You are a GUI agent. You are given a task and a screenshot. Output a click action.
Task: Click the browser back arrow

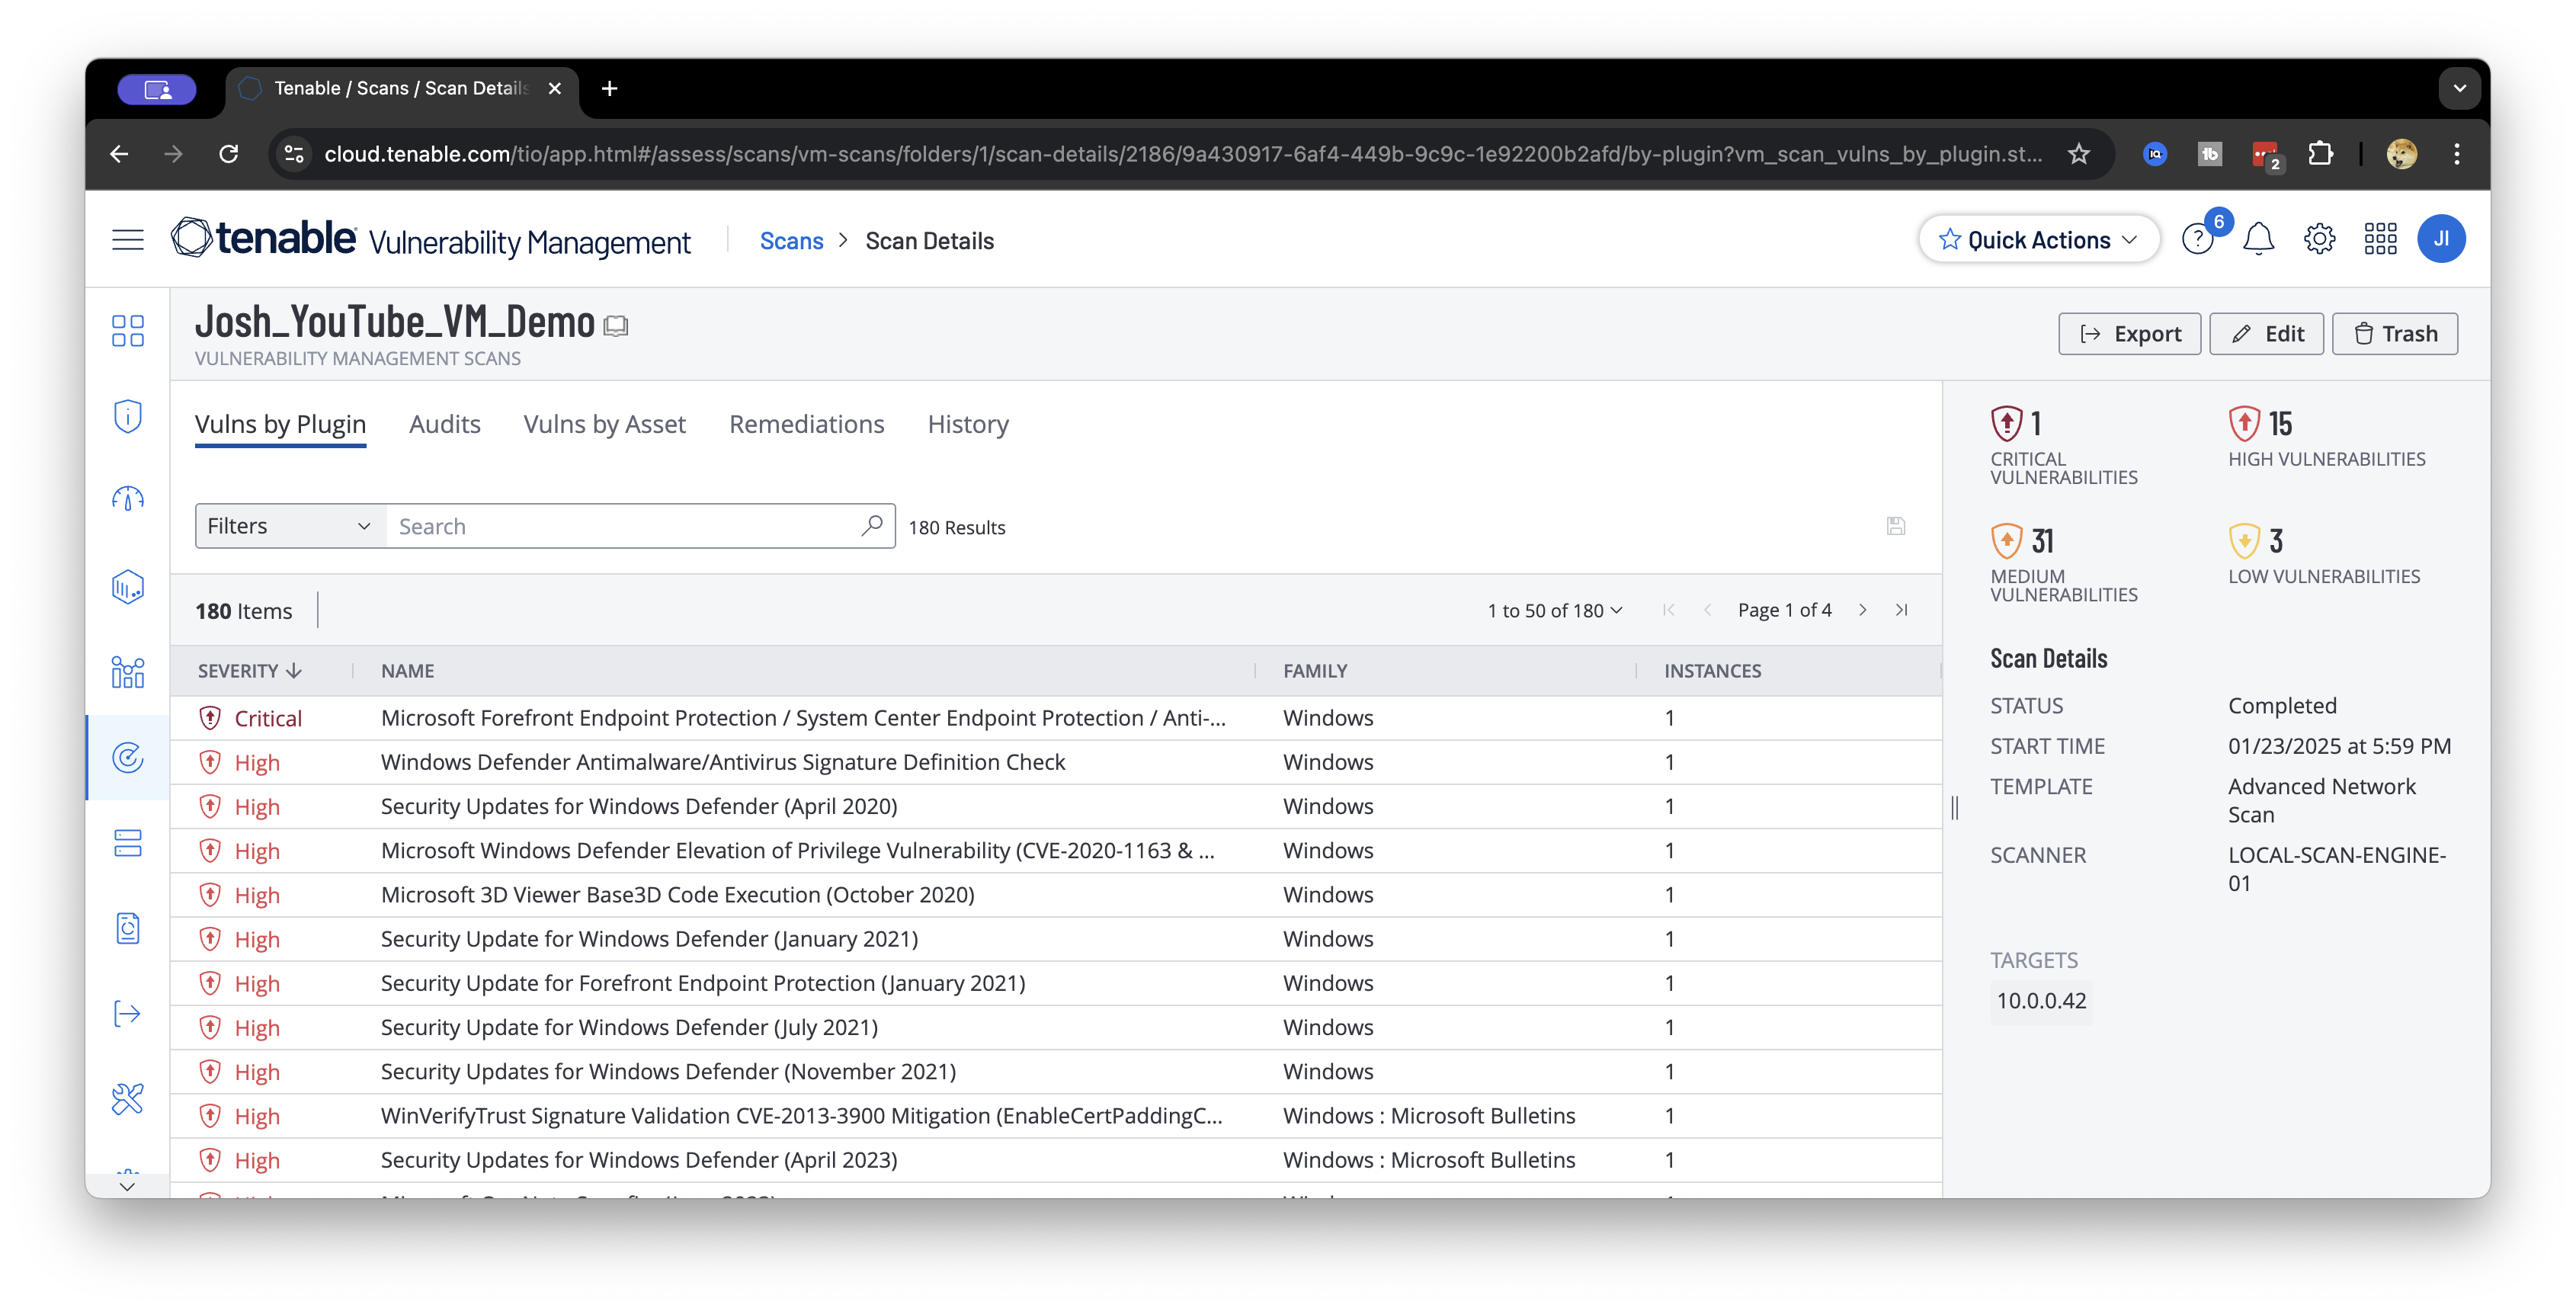[x=119, y=154]
